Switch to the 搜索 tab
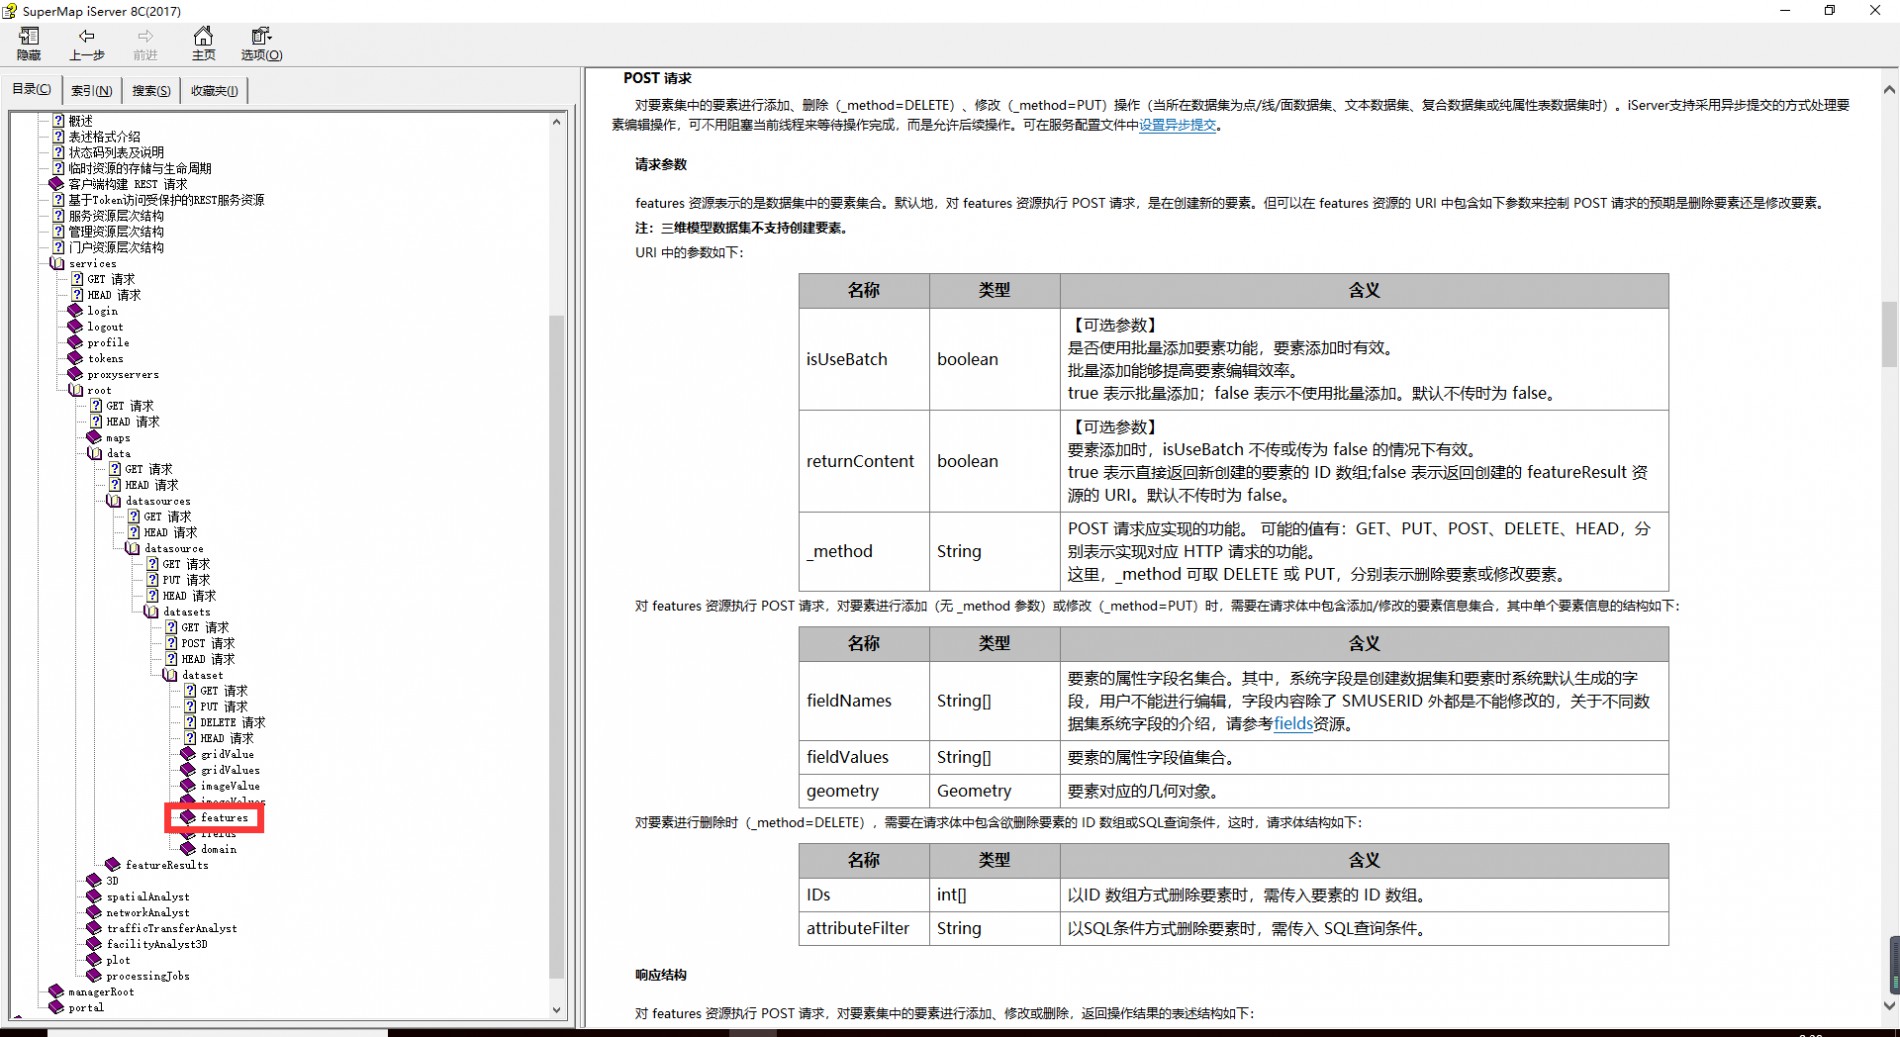The width and height of the screenshot is (1900, 1037). [x=151, y=90]
